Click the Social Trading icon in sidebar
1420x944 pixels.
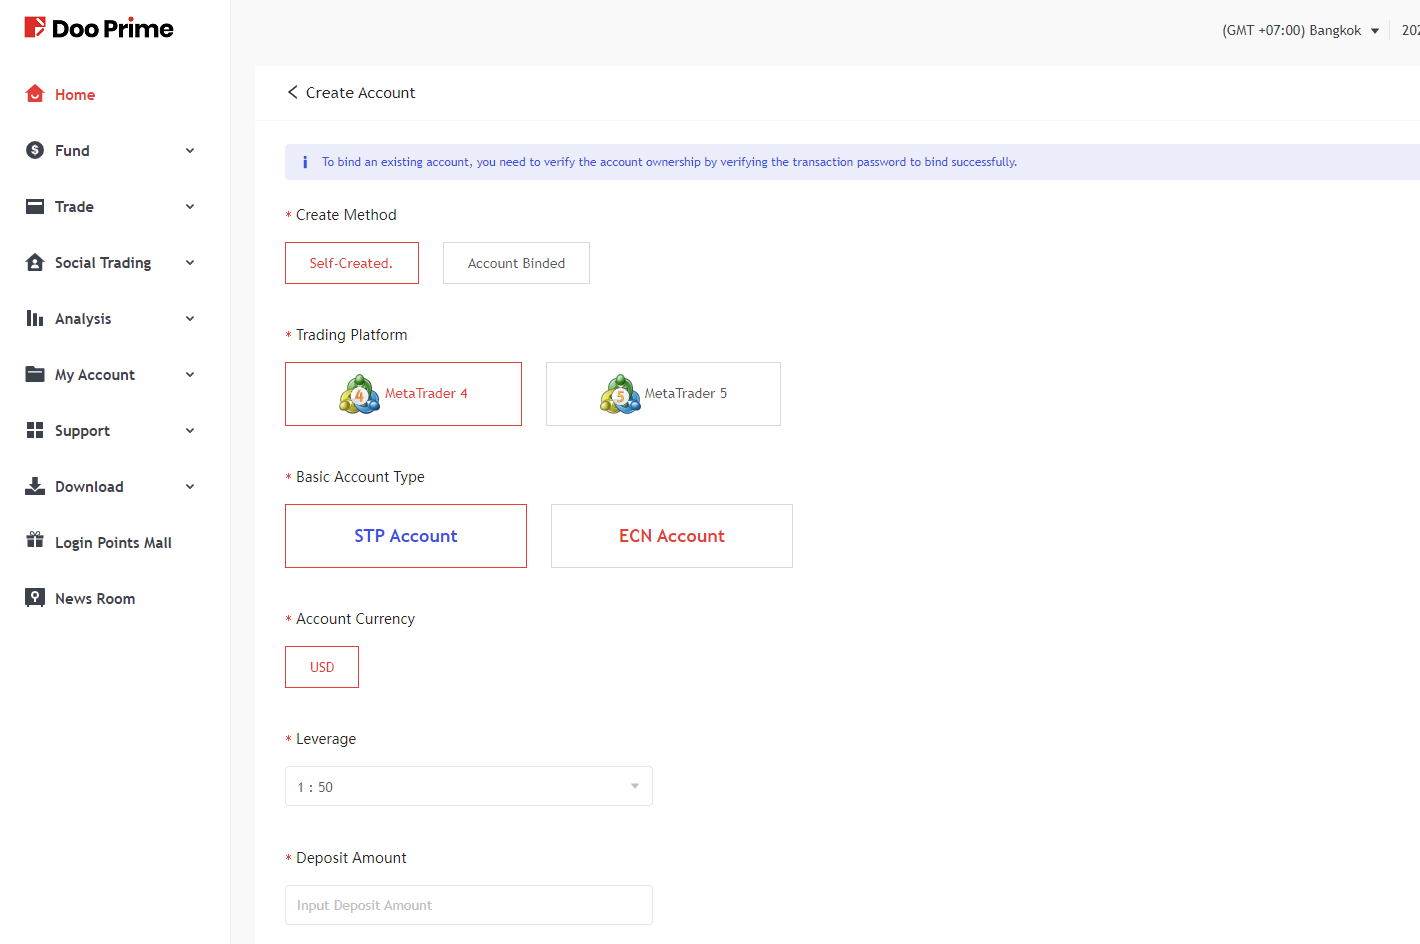pos(35,262)
